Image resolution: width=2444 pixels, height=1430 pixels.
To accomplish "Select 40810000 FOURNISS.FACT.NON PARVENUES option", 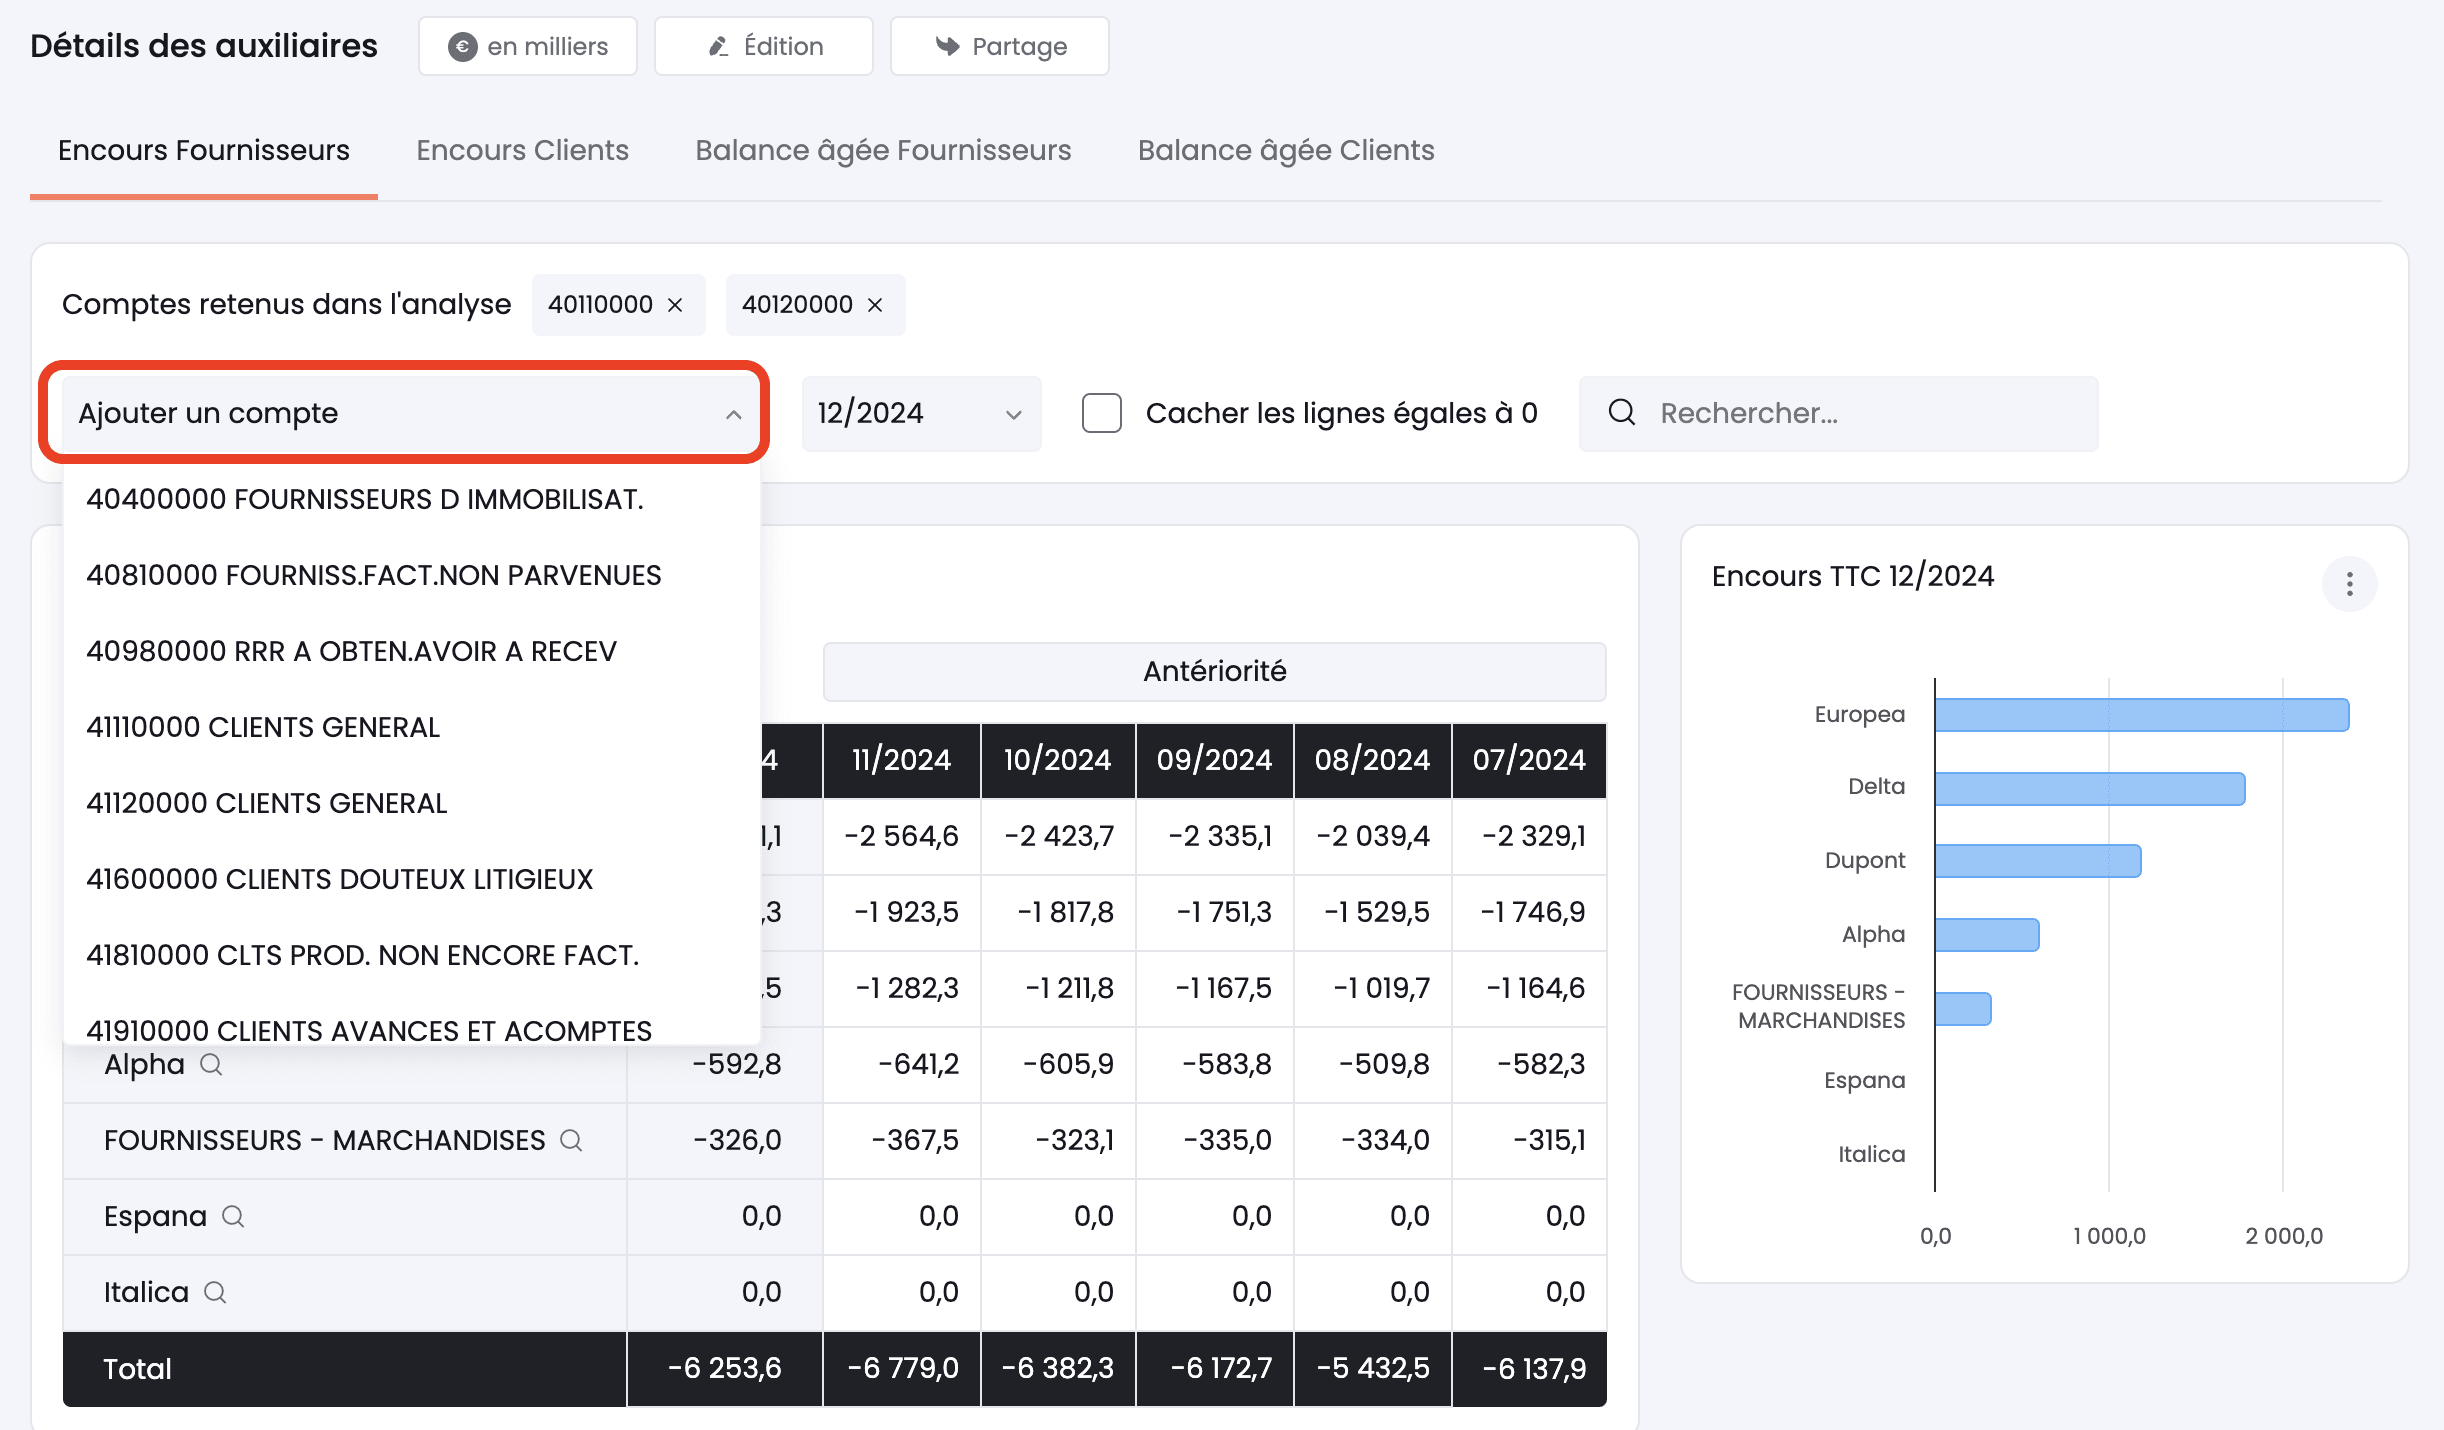I will click(x=412, y=575).
